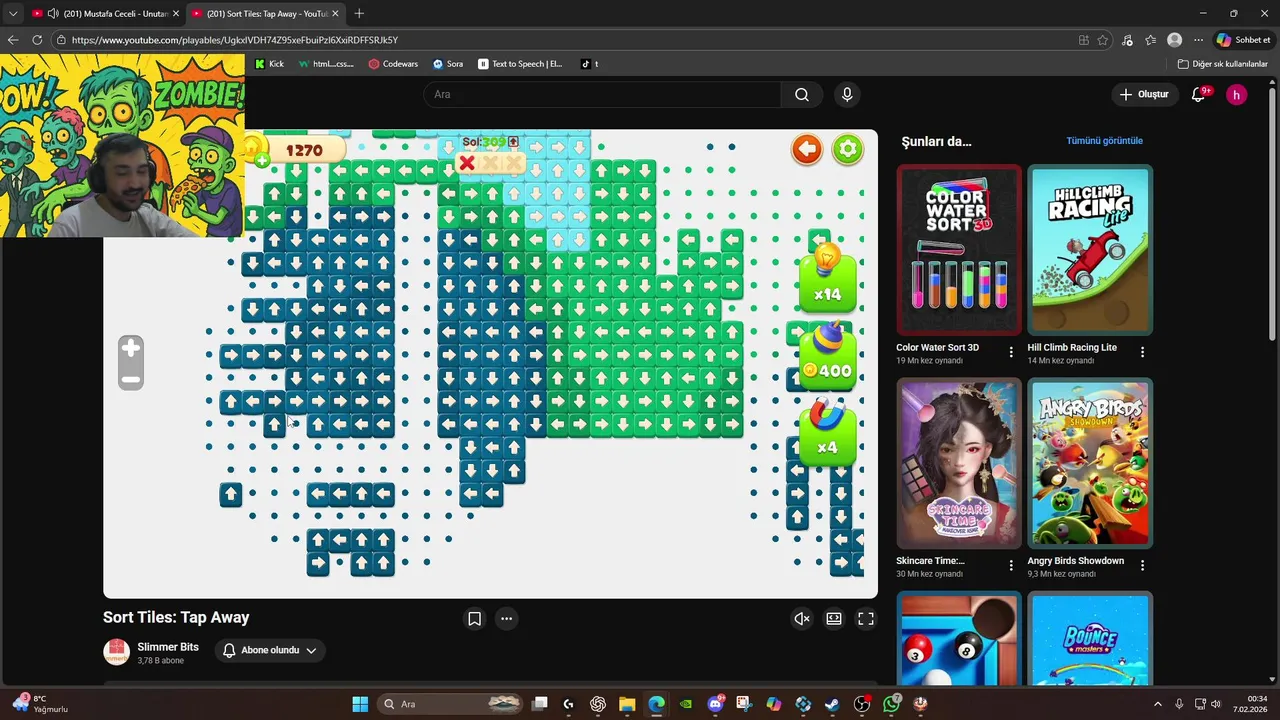Save game with the bookmark icon
Screen dimensions: 1280x720
click(x=475, y=619)
